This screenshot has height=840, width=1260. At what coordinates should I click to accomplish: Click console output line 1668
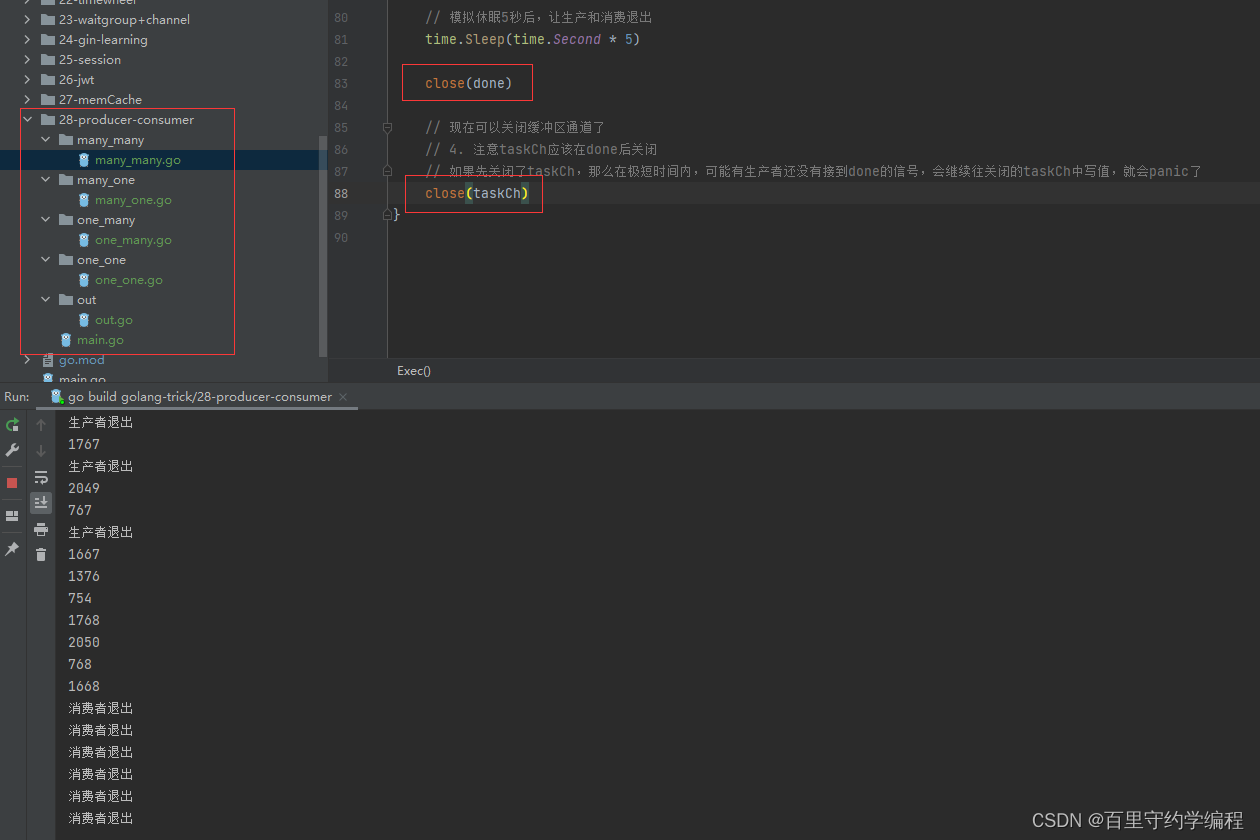click(84, 686)
